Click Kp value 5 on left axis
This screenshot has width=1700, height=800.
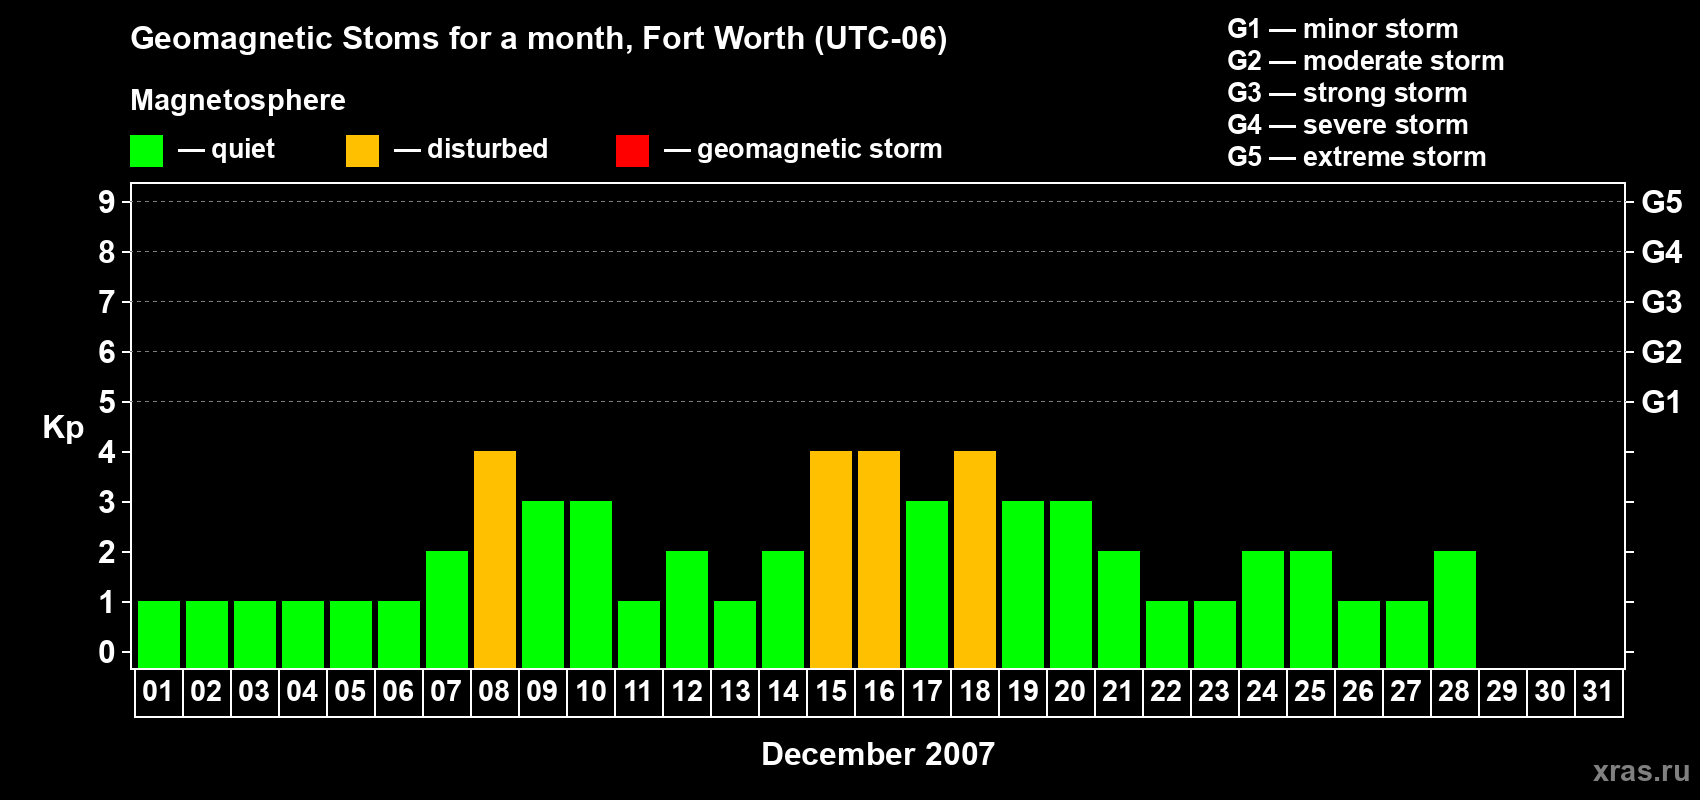(107, 402)
